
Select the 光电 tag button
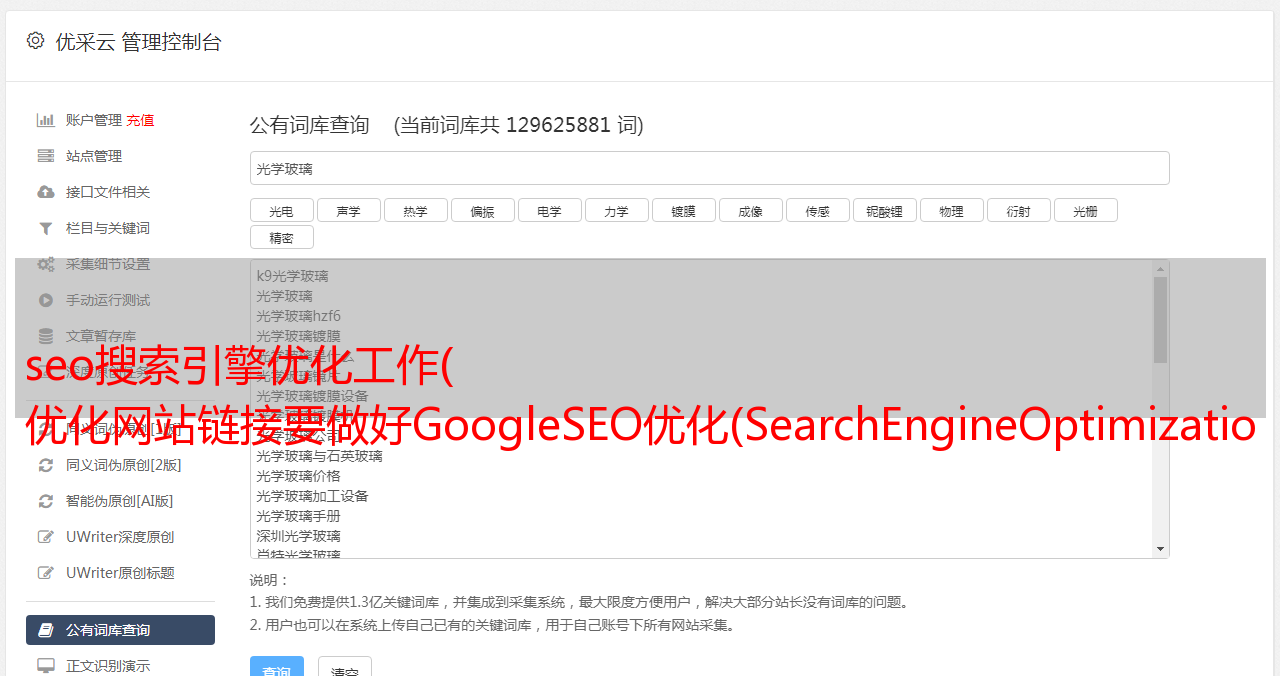click(282, 211)
